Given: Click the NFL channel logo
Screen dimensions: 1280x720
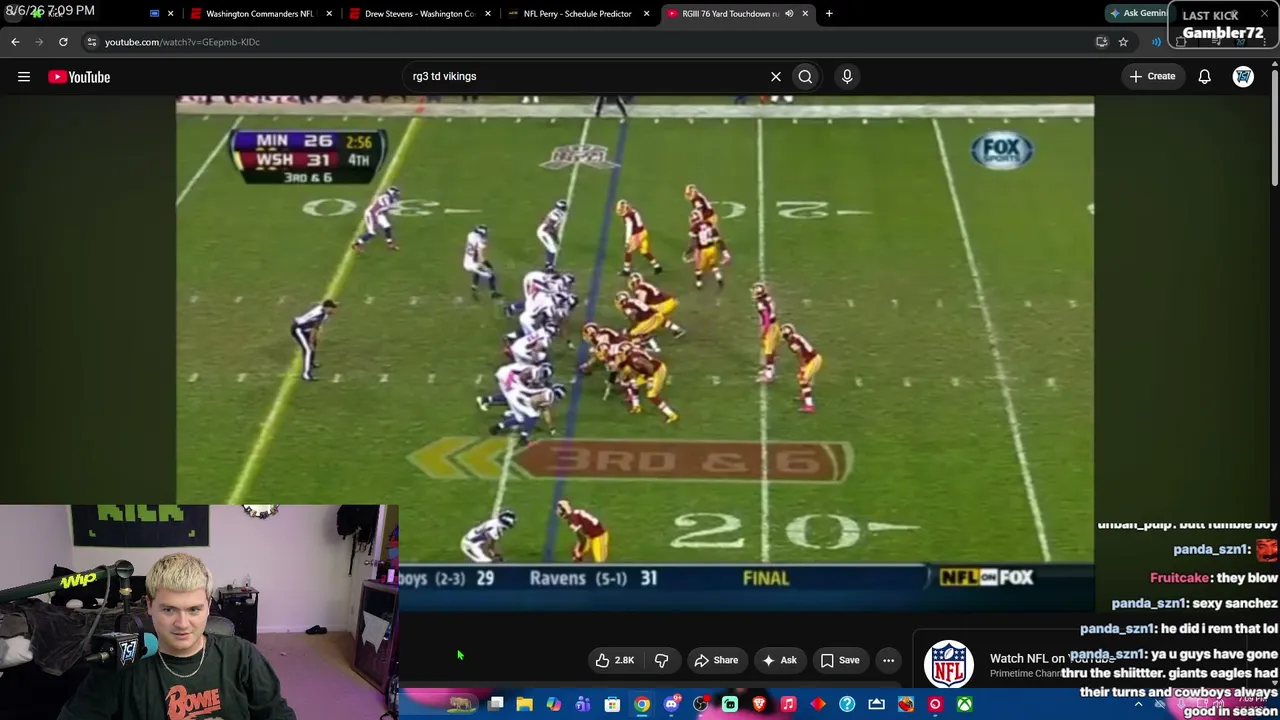Looking at the screenshot, I should 948,665.
